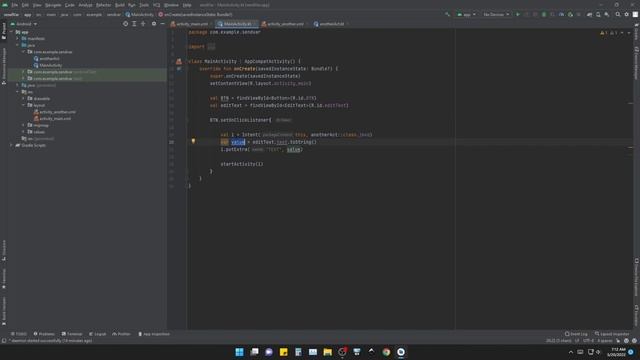Image resolution: width=640 pixels, height=360 pixels.
Task: Open the No Devices device dropdown
Action: point(496,15)
